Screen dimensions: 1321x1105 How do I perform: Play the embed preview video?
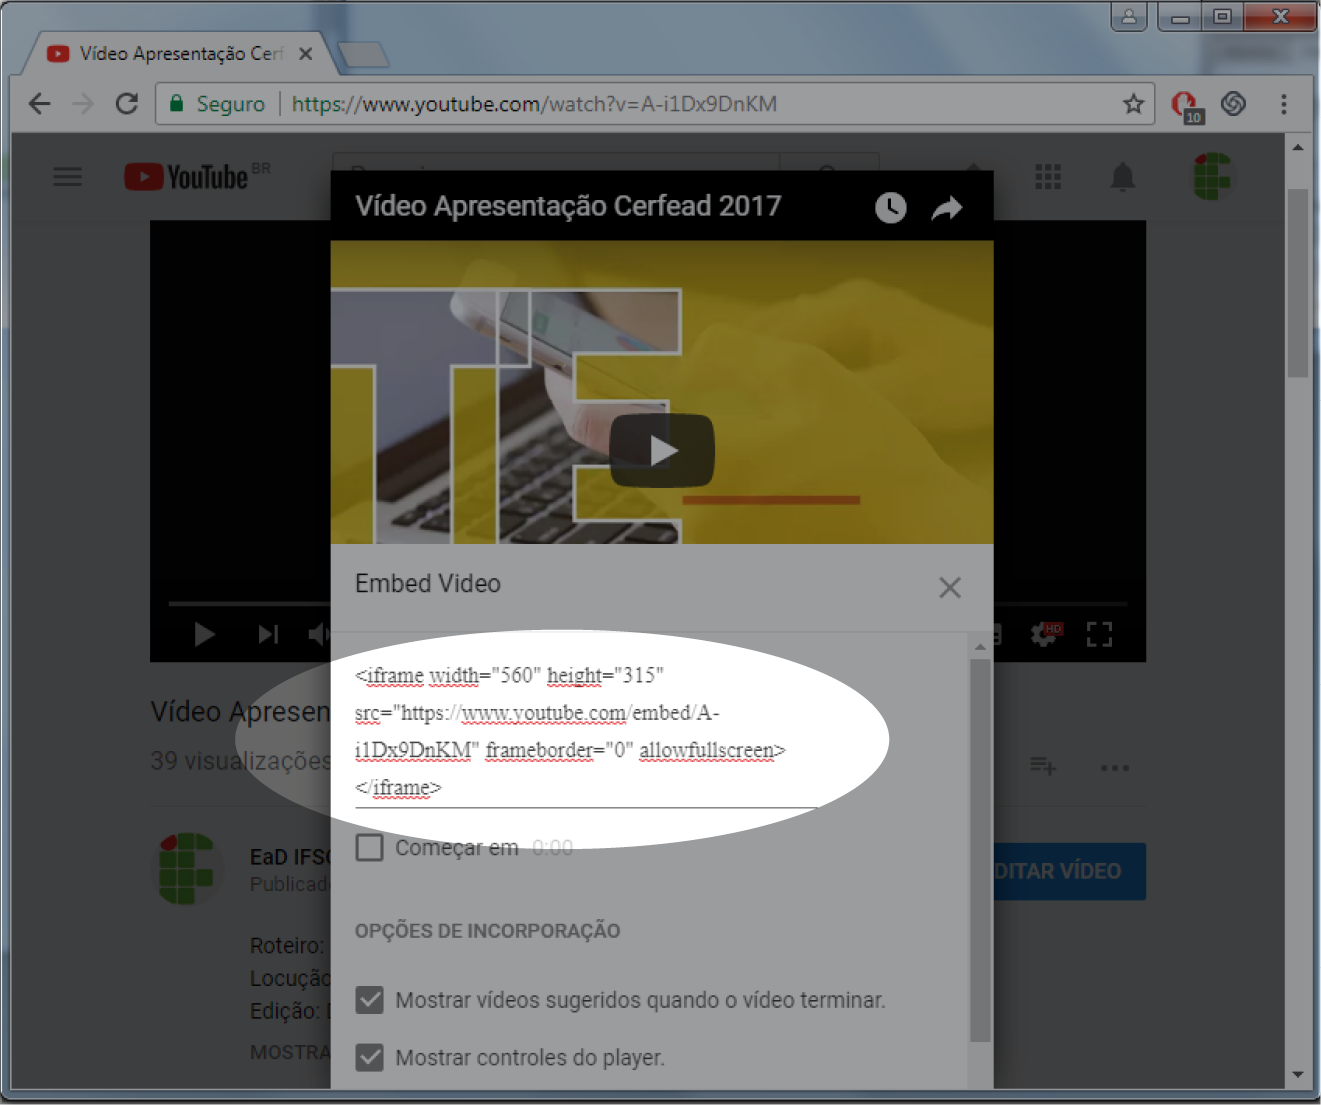point(662,451)
